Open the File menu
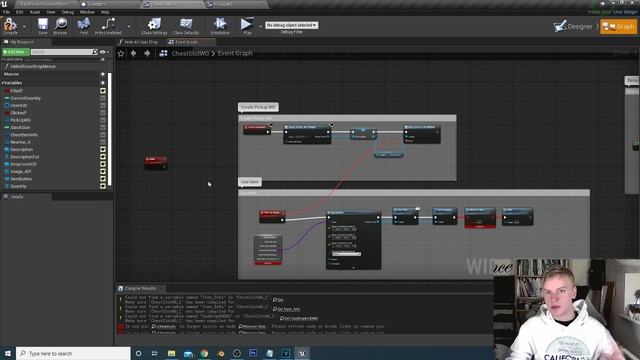Image resolution: width=640 pixels, height=360 pixels. (6, 12)
